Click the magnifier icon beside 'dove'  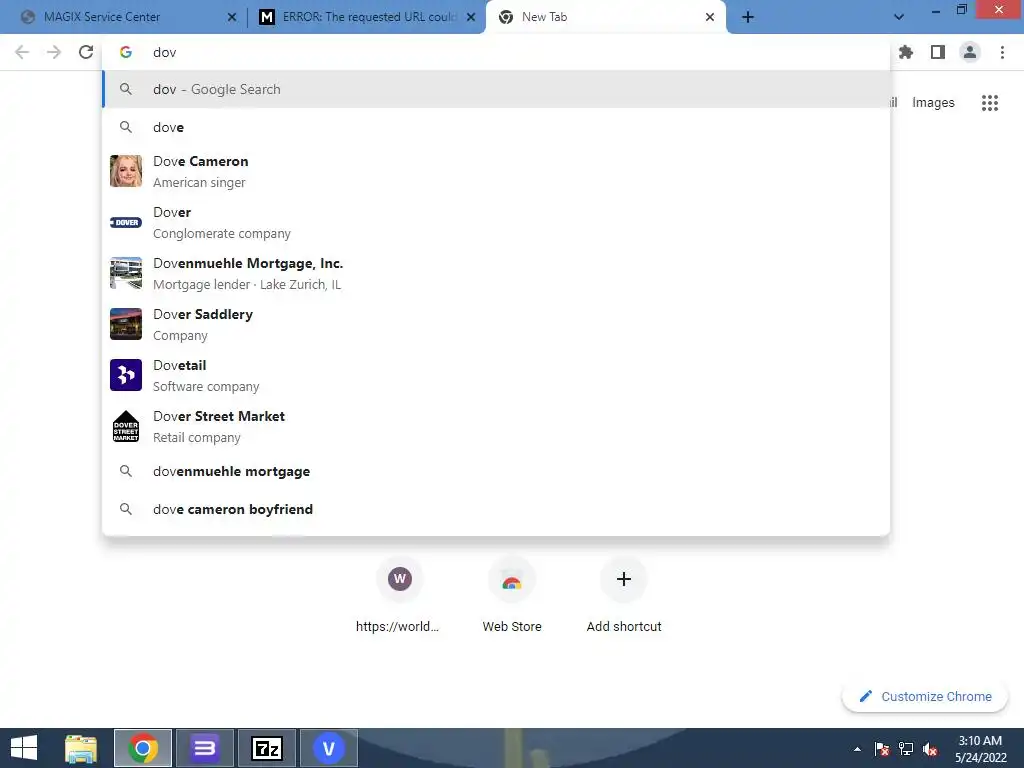point(126,127)
